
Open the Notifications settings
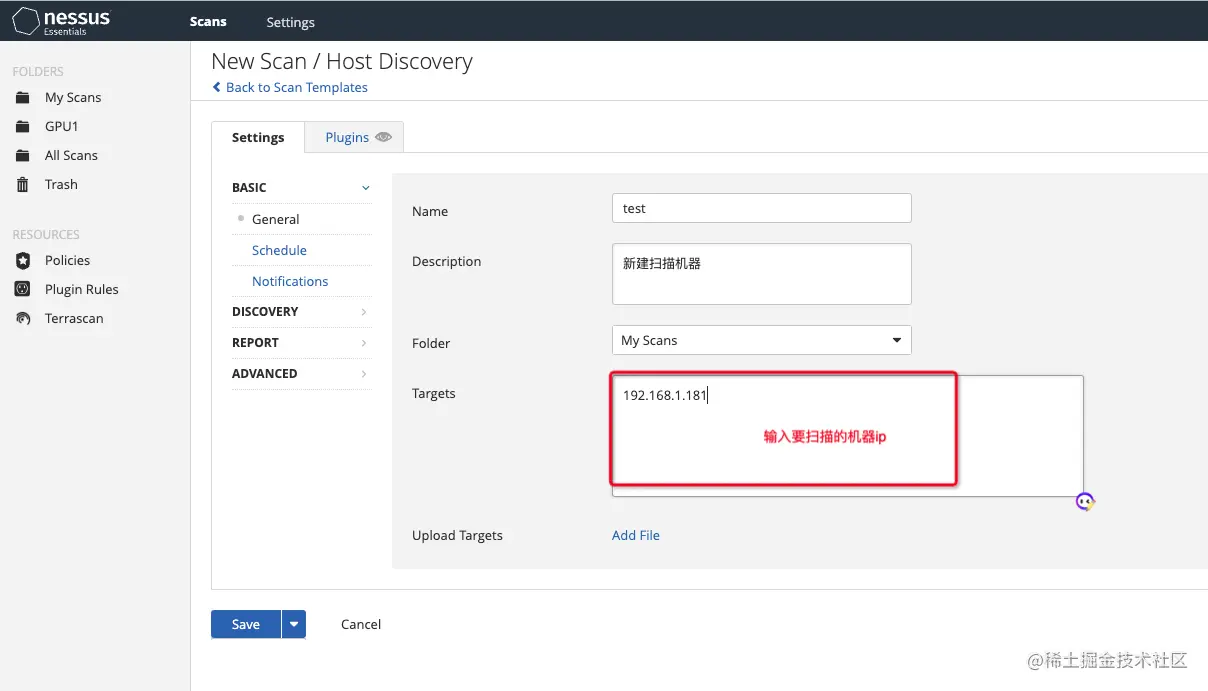(290, 281)
